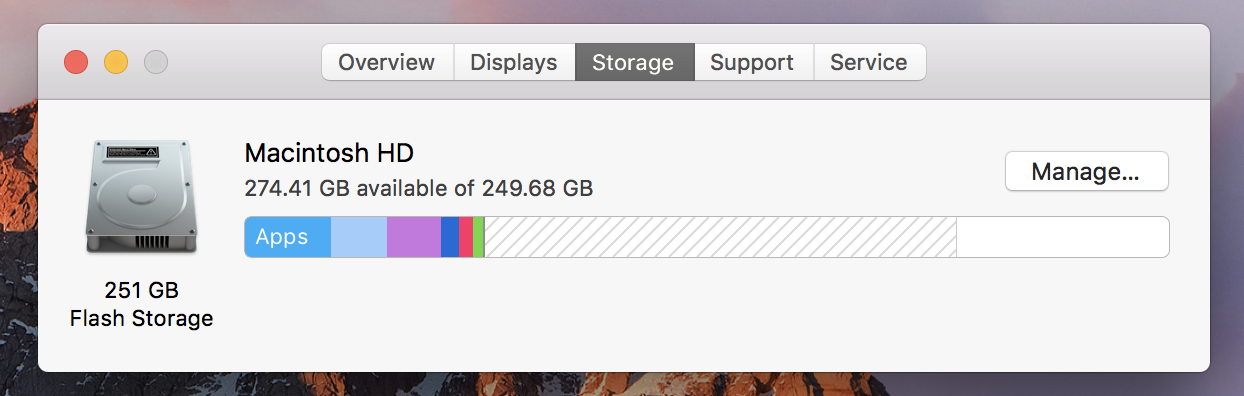Click the pink-red storage bar segment
The height and width of the screenshot is (396, 1244).
tap(466, 237)
